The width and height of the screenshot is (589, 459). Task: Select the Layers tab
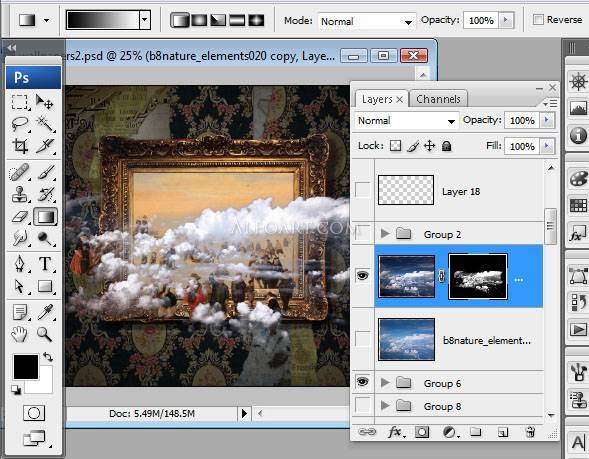(377, 99)
